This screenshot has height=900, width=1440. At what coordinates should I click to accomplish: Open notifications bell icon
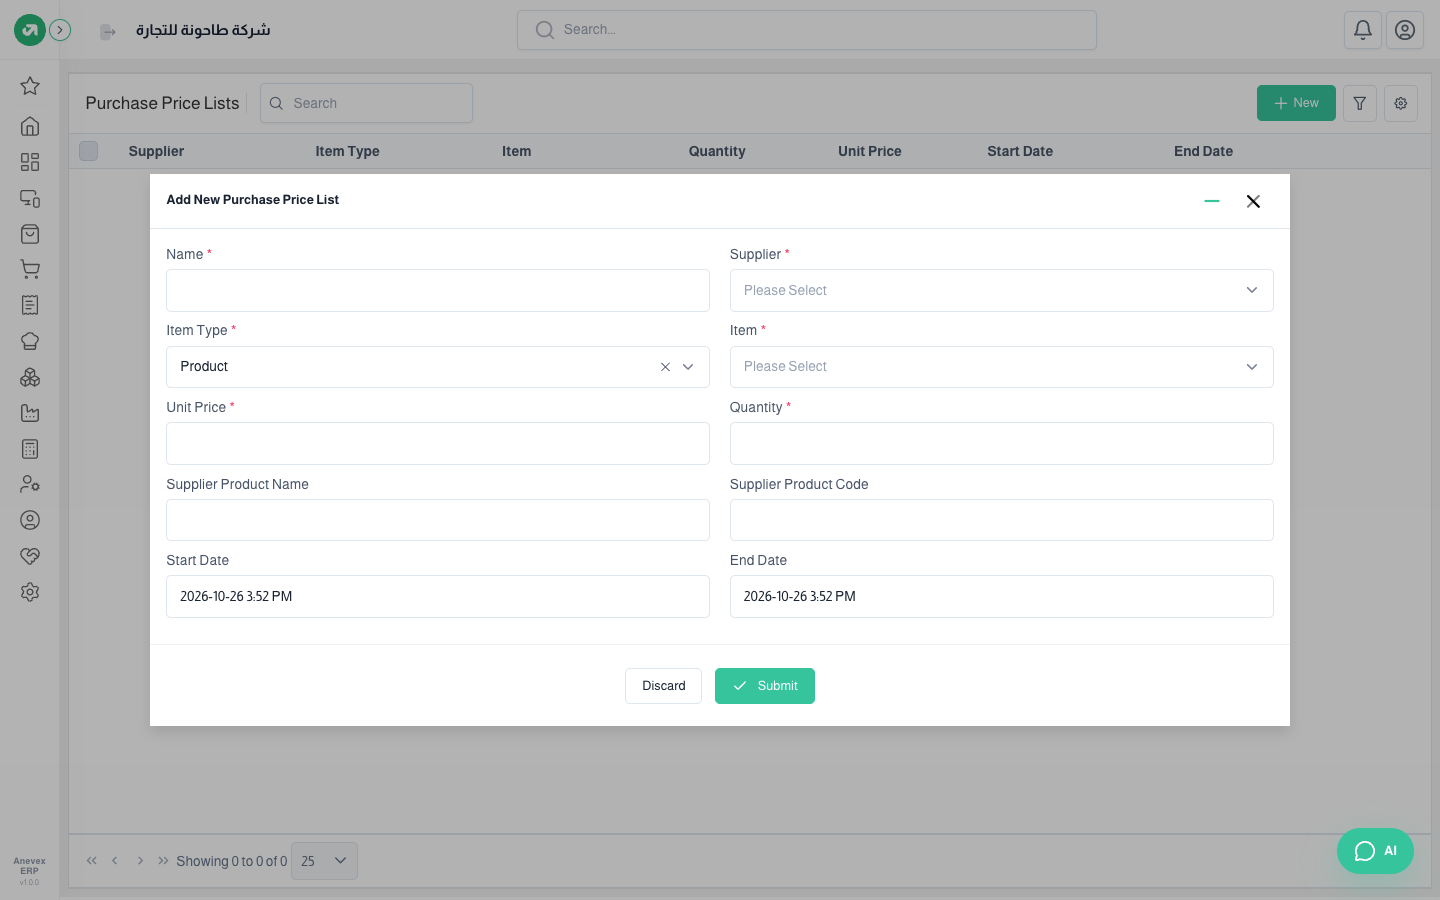[x=1363, y=30]
